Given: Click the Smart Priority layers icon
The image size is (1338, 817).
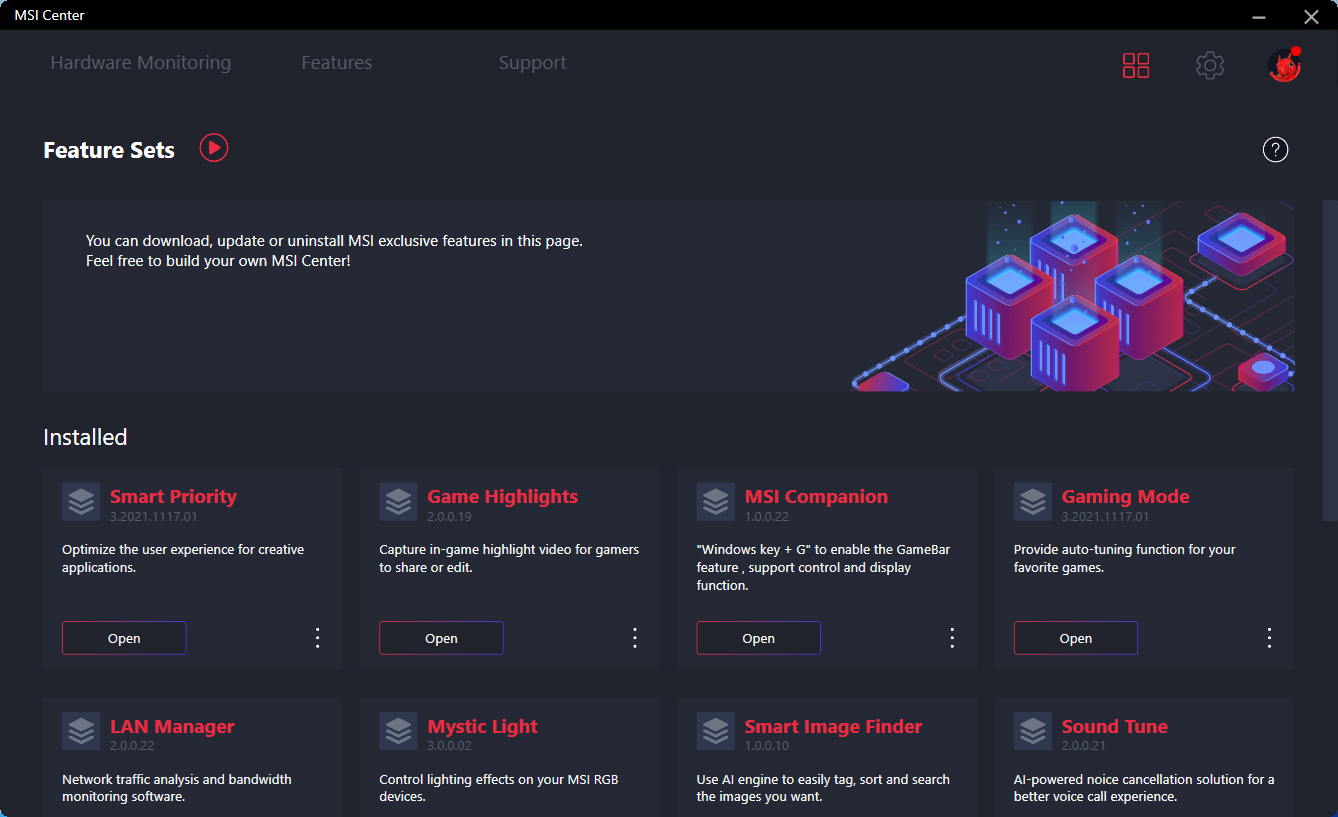Looking at the screenshot, I should (81, 502).
